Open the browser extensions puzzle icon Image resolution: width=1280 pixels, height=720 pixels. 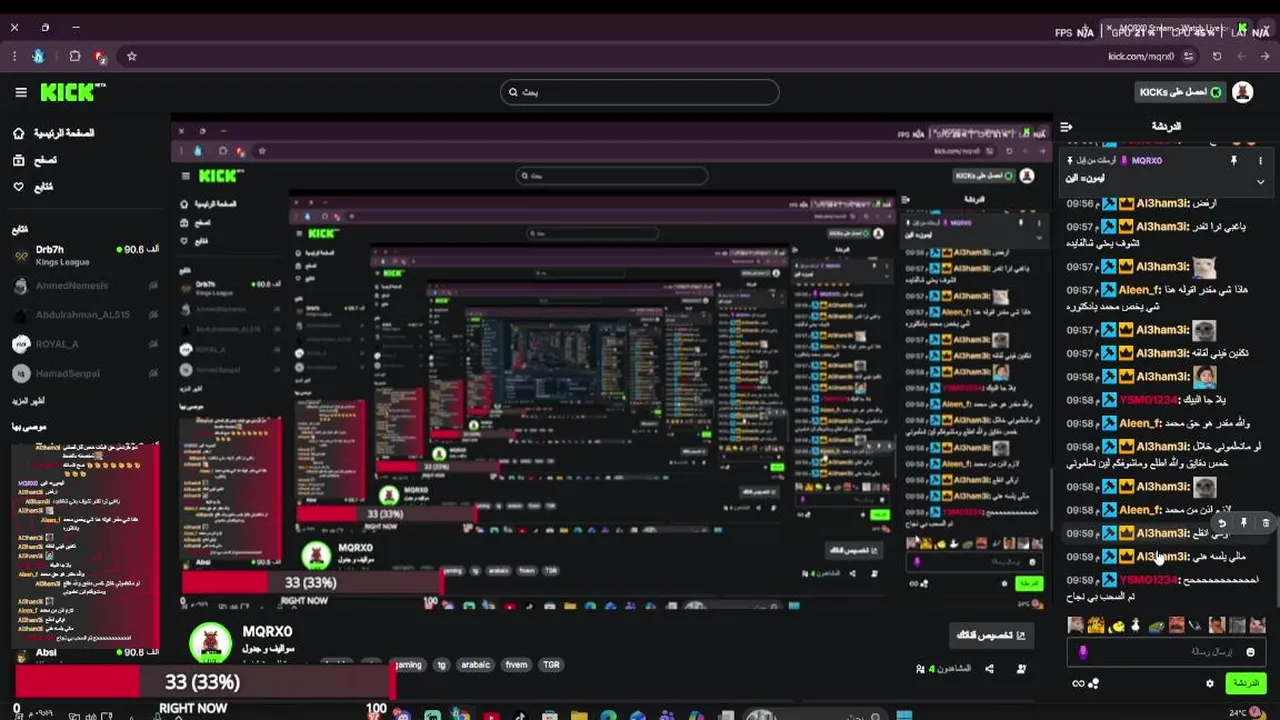click(75, 57)
